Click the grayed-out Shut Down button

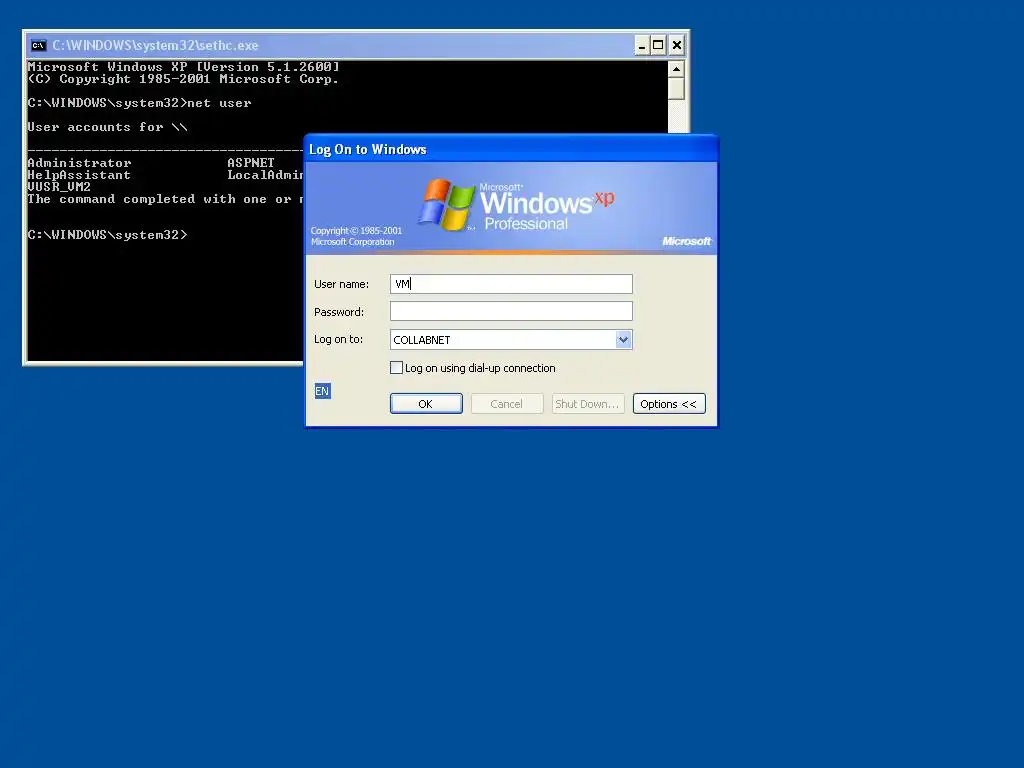[x=588, y=404]
